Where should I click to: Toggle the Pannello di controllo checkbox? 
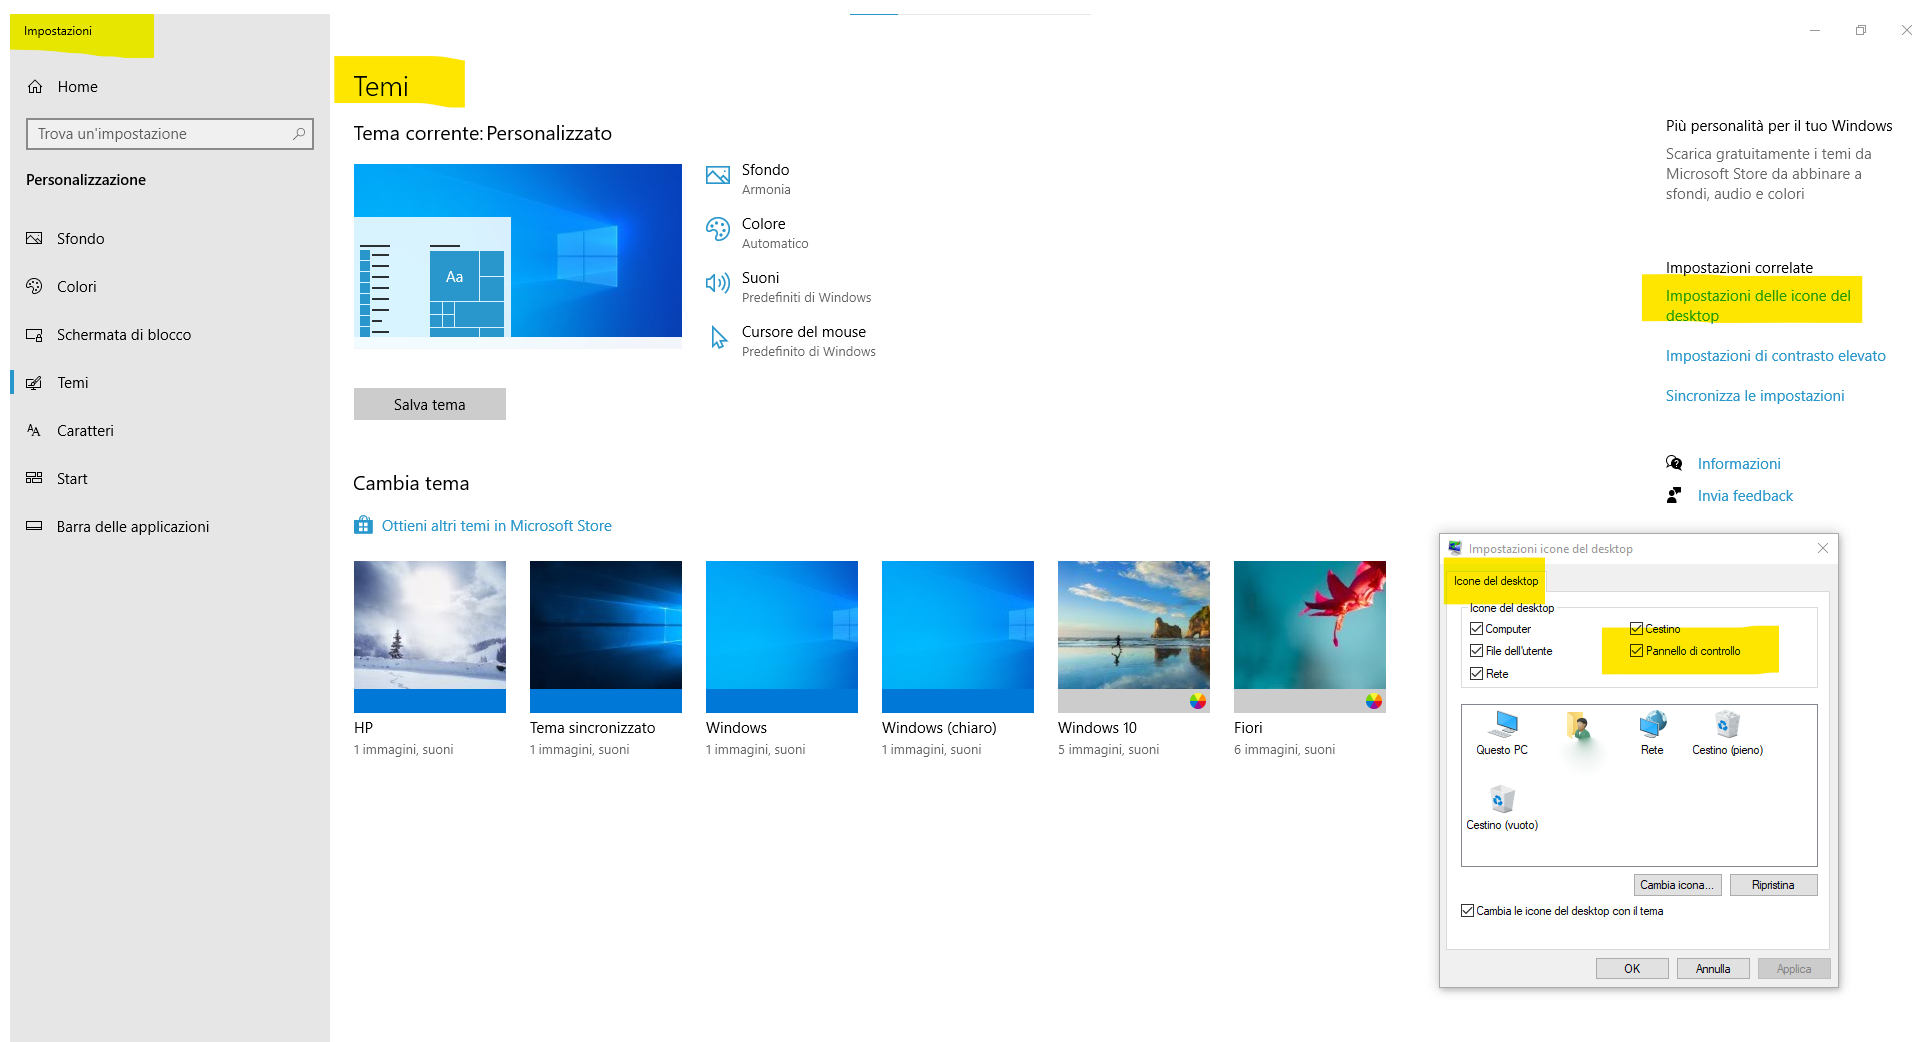[x=1636, y=651]
